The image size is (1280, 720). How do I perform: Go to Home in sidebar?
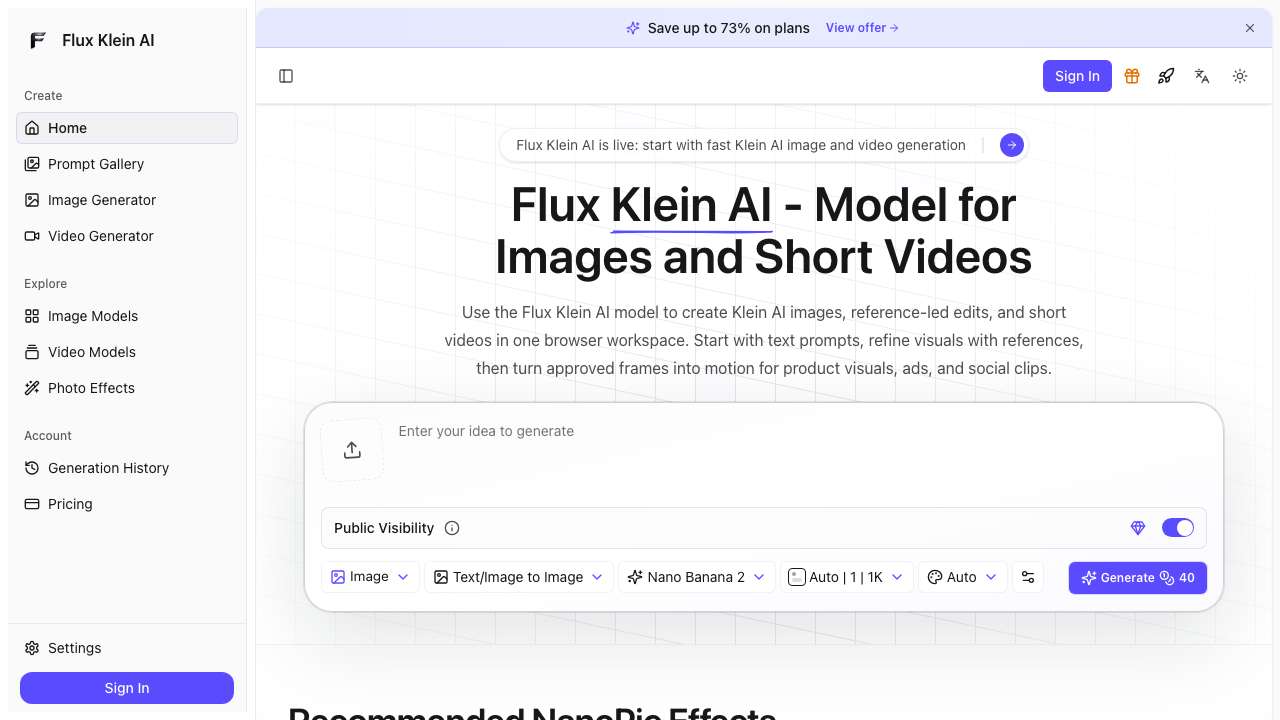coord(127,128)
